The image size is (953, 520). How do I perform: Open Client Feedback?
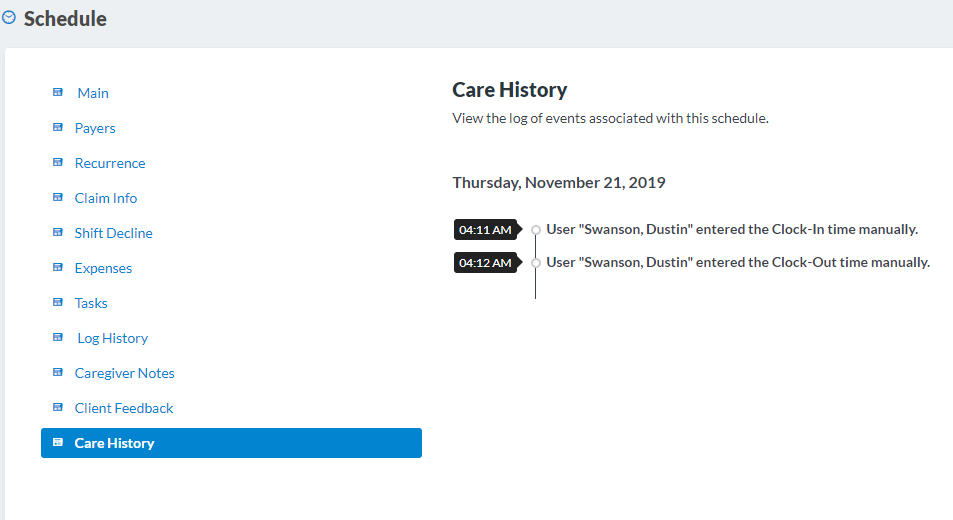click(x=124, y=408)
